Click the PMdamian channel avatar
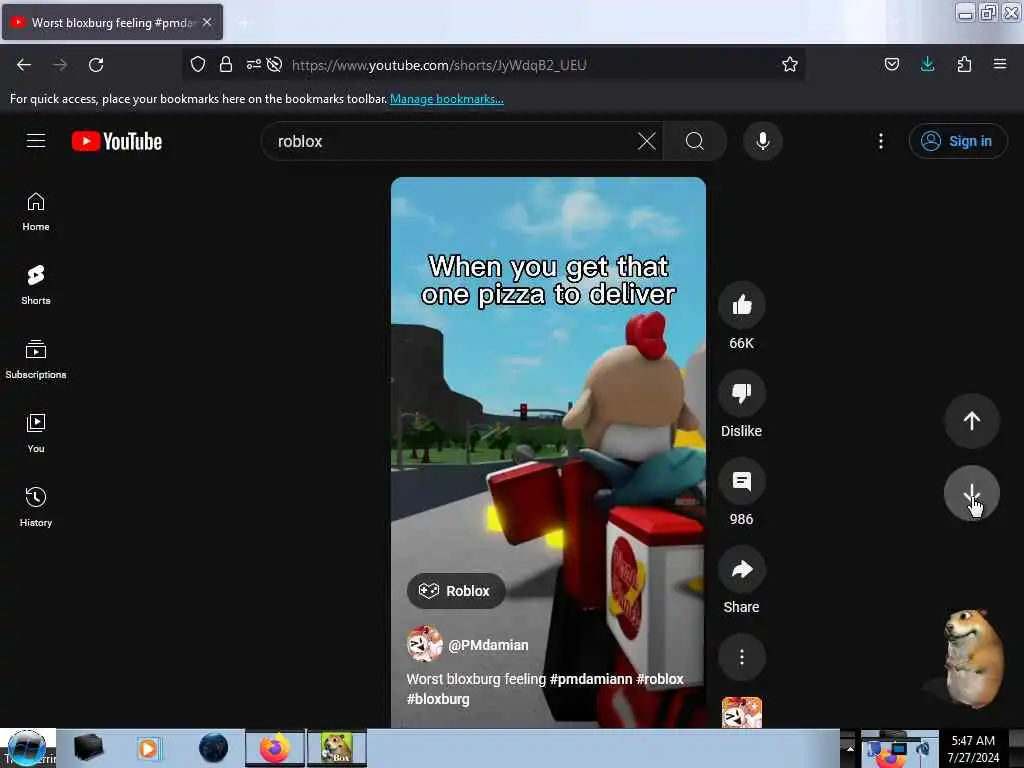The height and width of the screenshot is (768, 1024). [x=424, y=644]
